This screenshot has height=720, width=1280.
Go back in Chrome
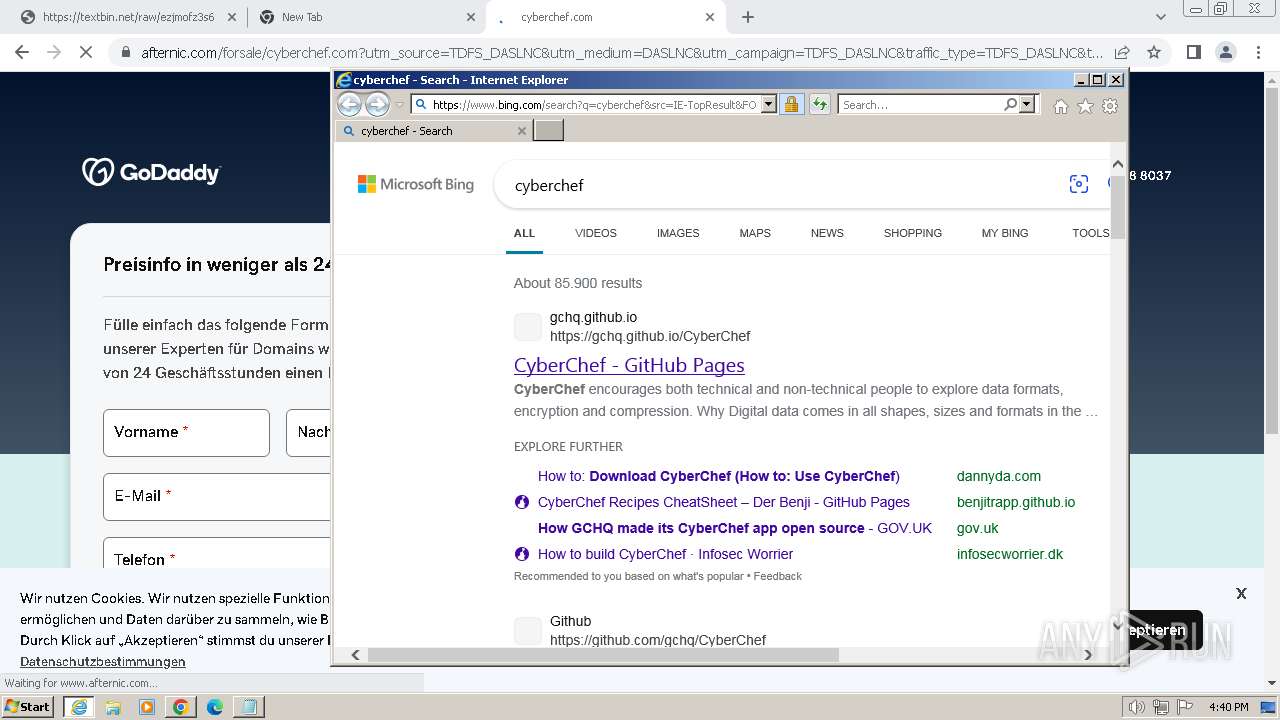(22, 52)
